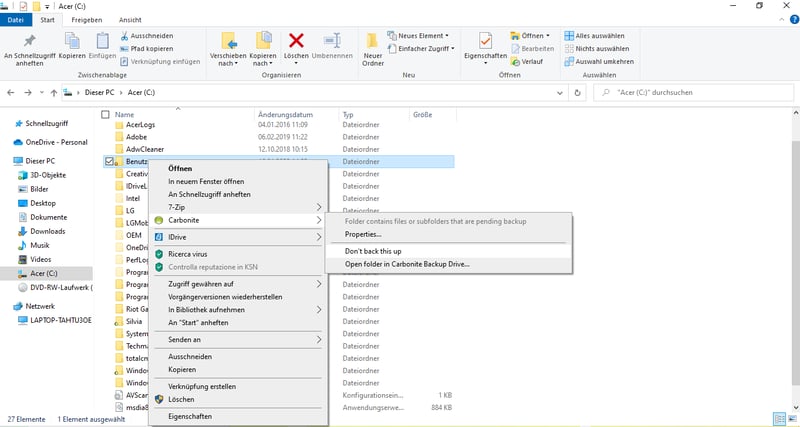Click the Kopieren ribbon icon

[x=72, y=42]
